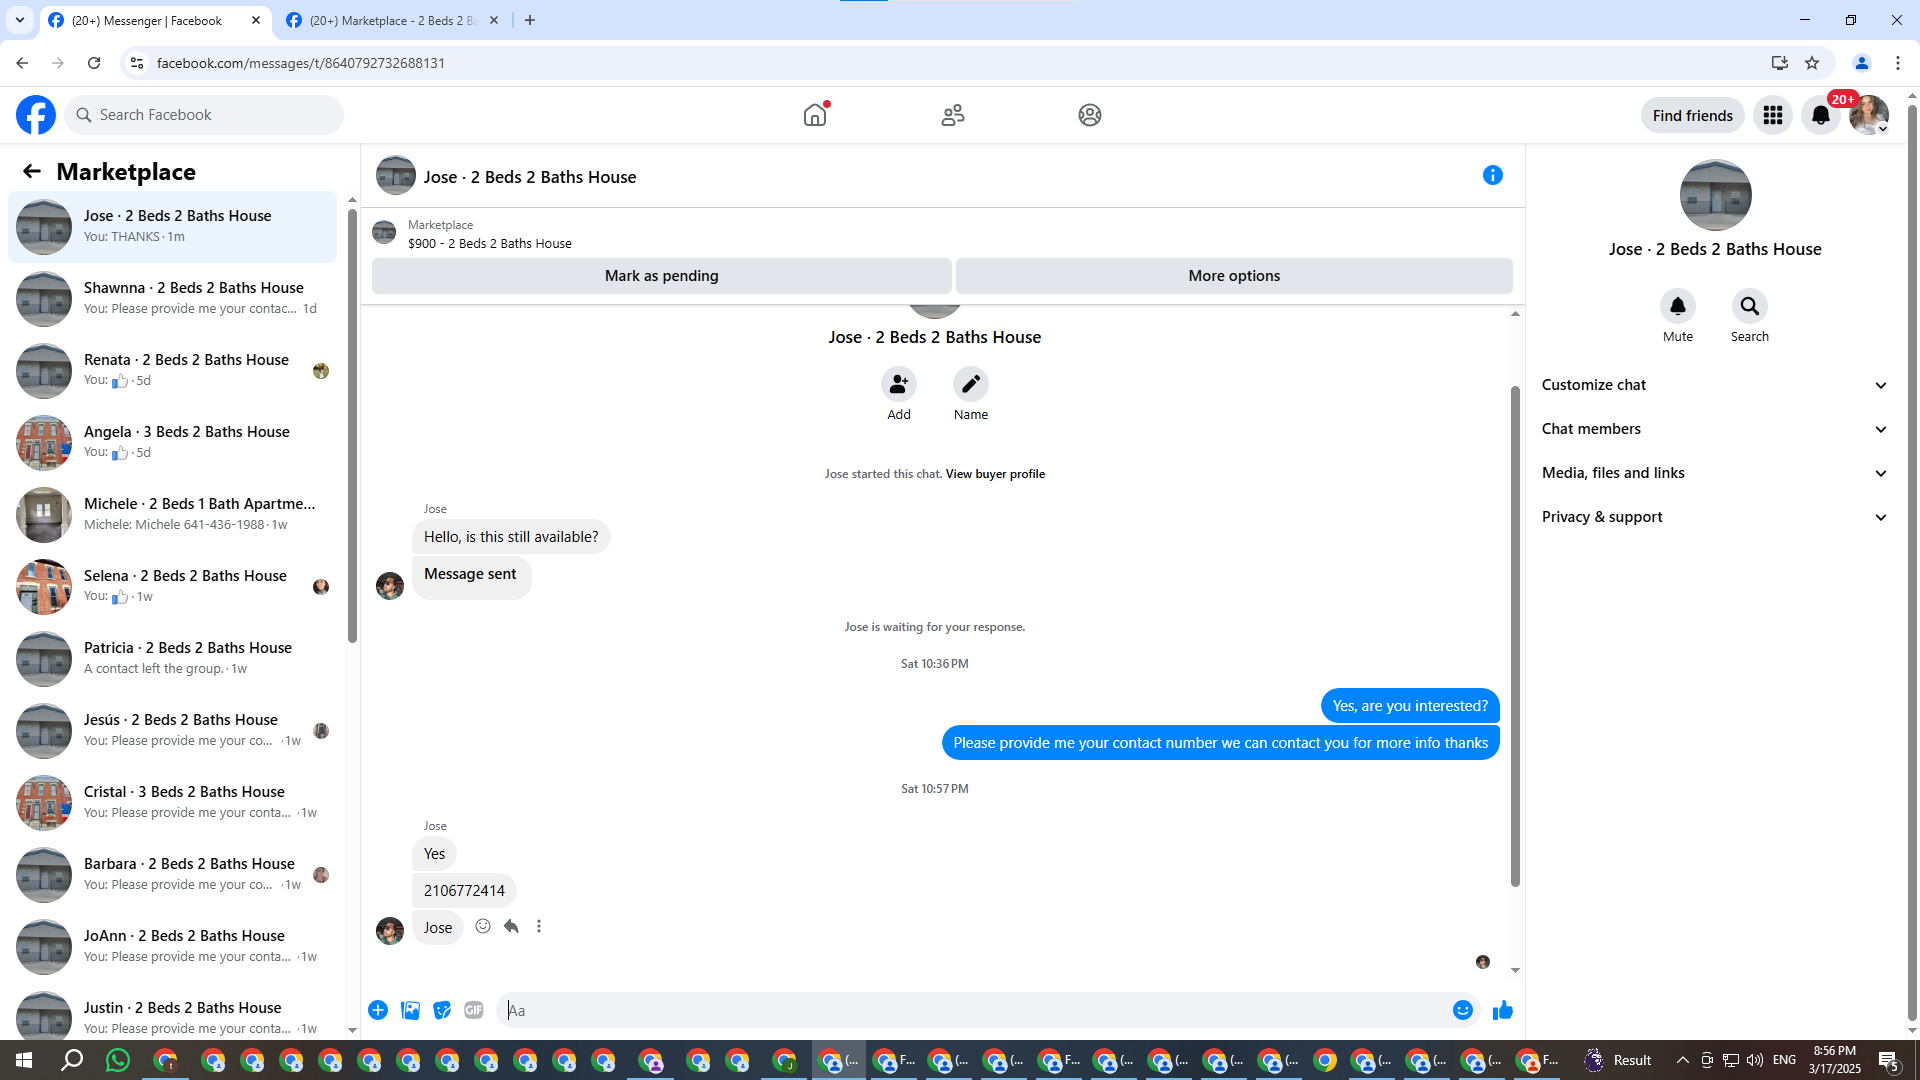Screen dimensions: 1920x1080
Task: Open Windows taskbar search
Action: pyautogui.click(x=72, y=1060)
